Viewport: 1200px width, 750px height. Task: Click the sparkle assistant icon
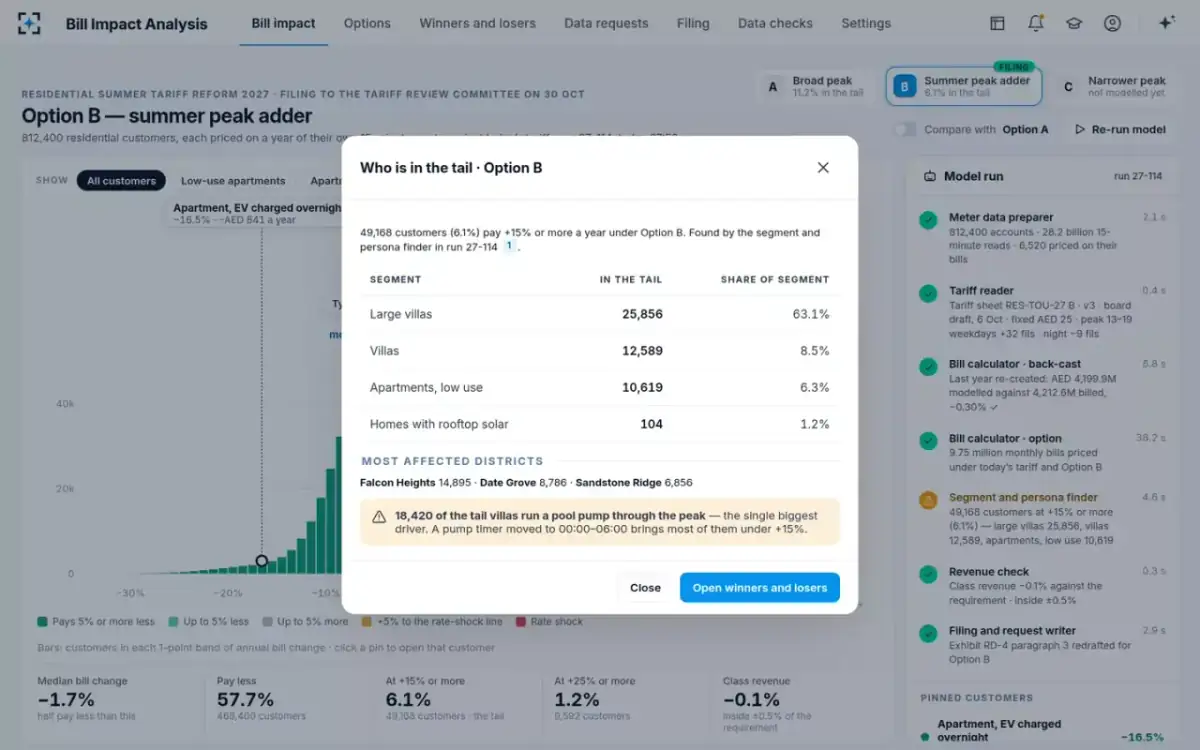[1166, 23]
